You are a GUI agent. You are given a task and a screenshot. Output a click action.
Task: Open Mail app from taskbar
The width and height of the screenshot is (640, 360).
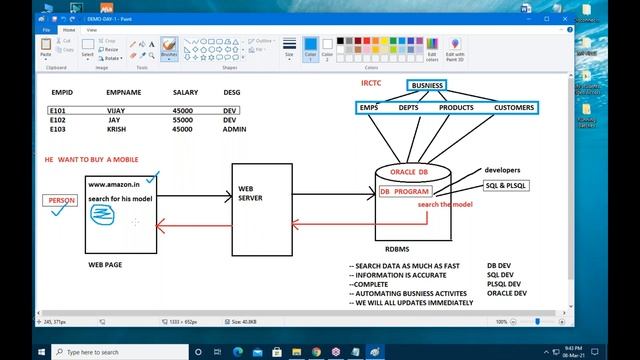pos(258,352)
